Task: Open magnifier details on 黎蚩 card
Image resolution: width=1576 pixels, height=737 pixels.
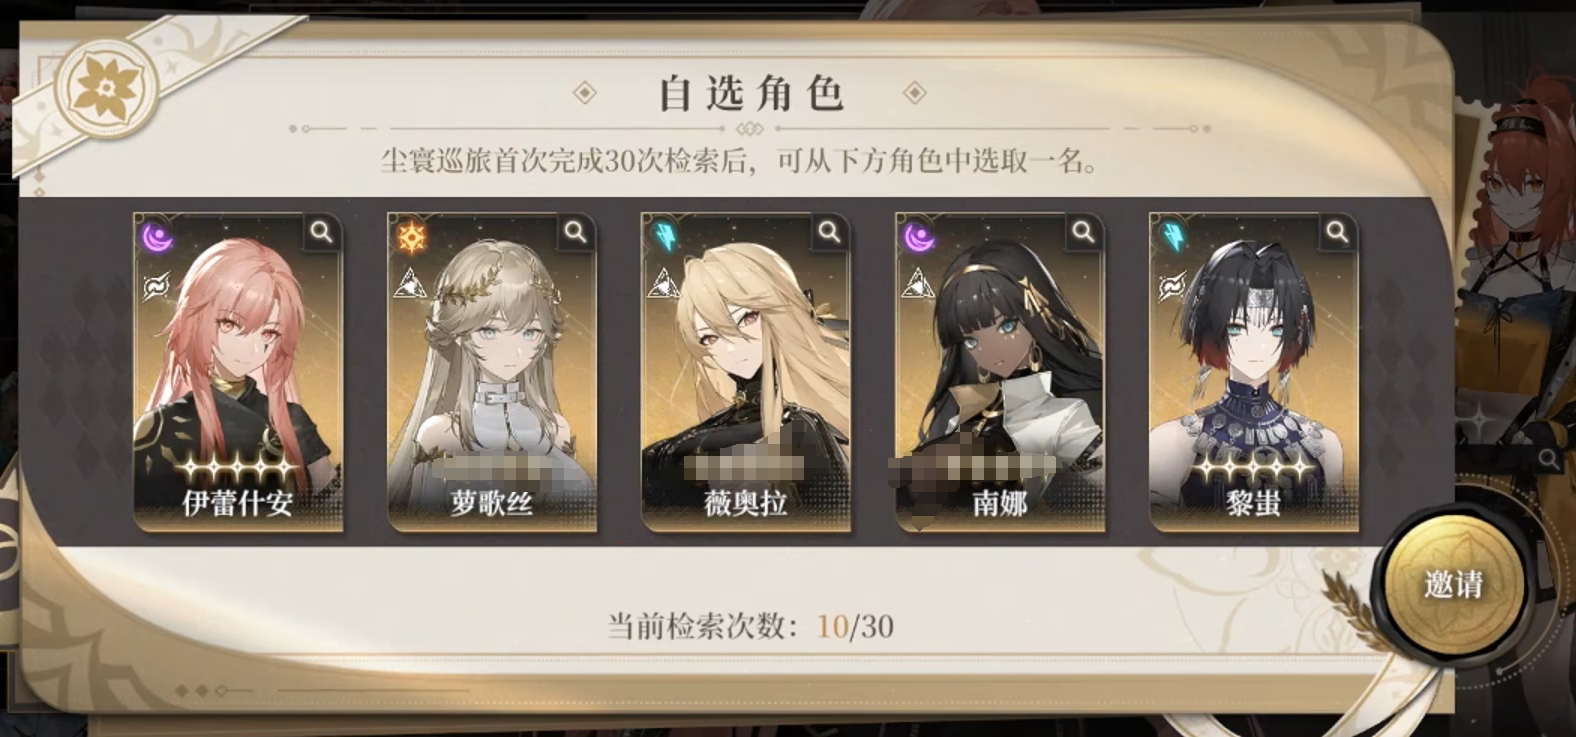Action: point(1337,233)
